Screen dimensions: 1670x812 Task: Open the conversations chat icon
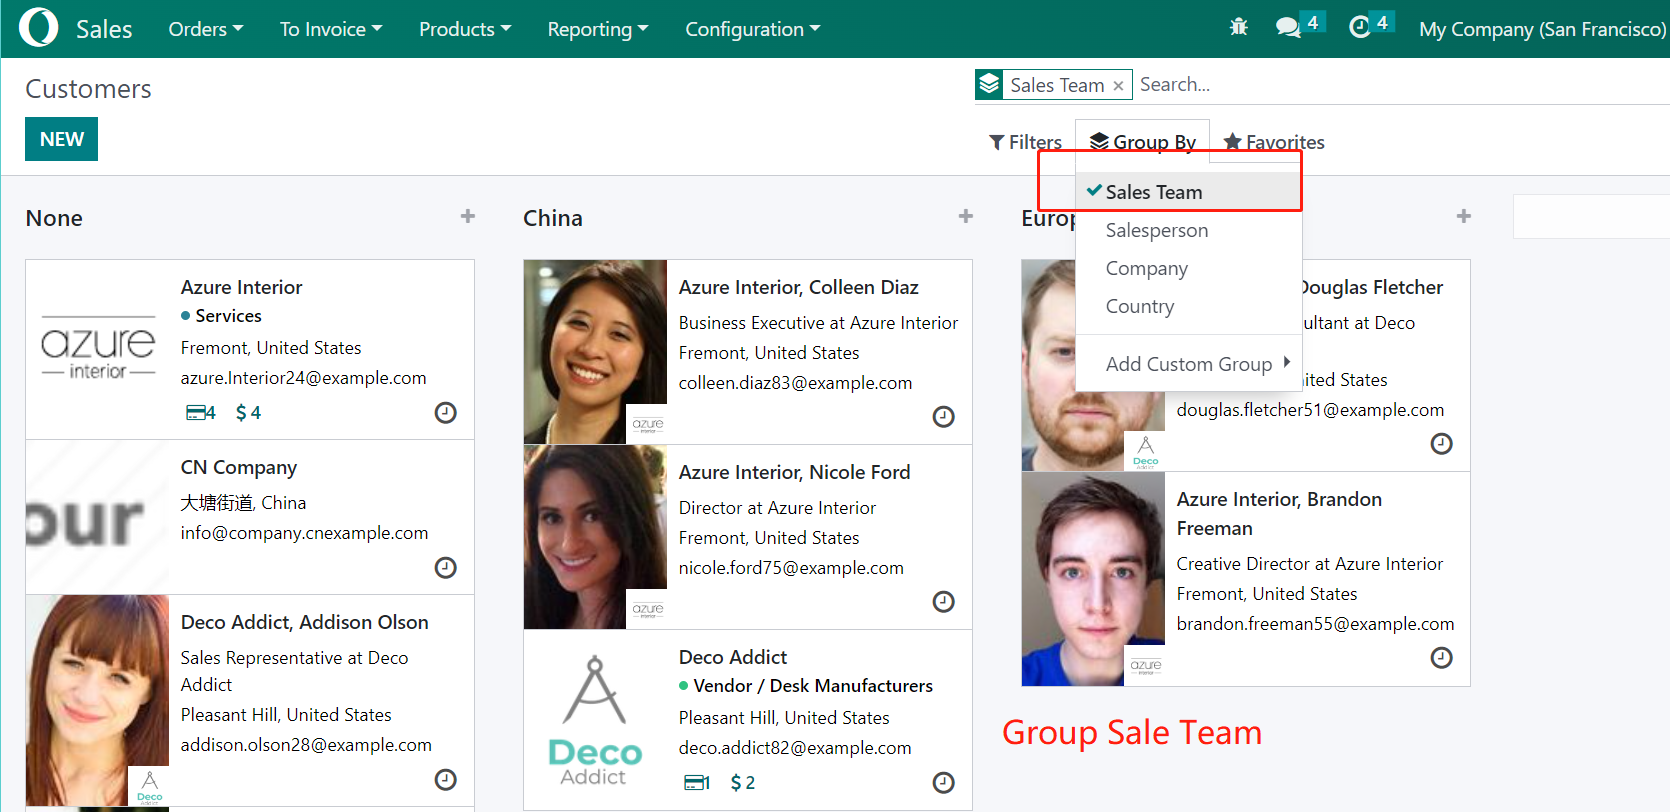(x=1288, y=27)
